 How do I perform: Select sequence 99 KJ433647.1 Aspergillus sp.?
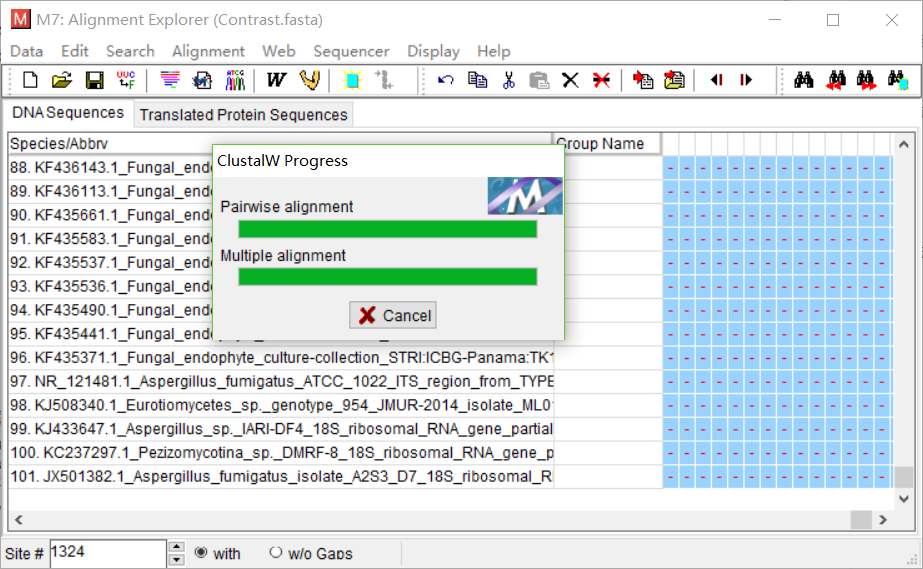[x=281, y=429]
